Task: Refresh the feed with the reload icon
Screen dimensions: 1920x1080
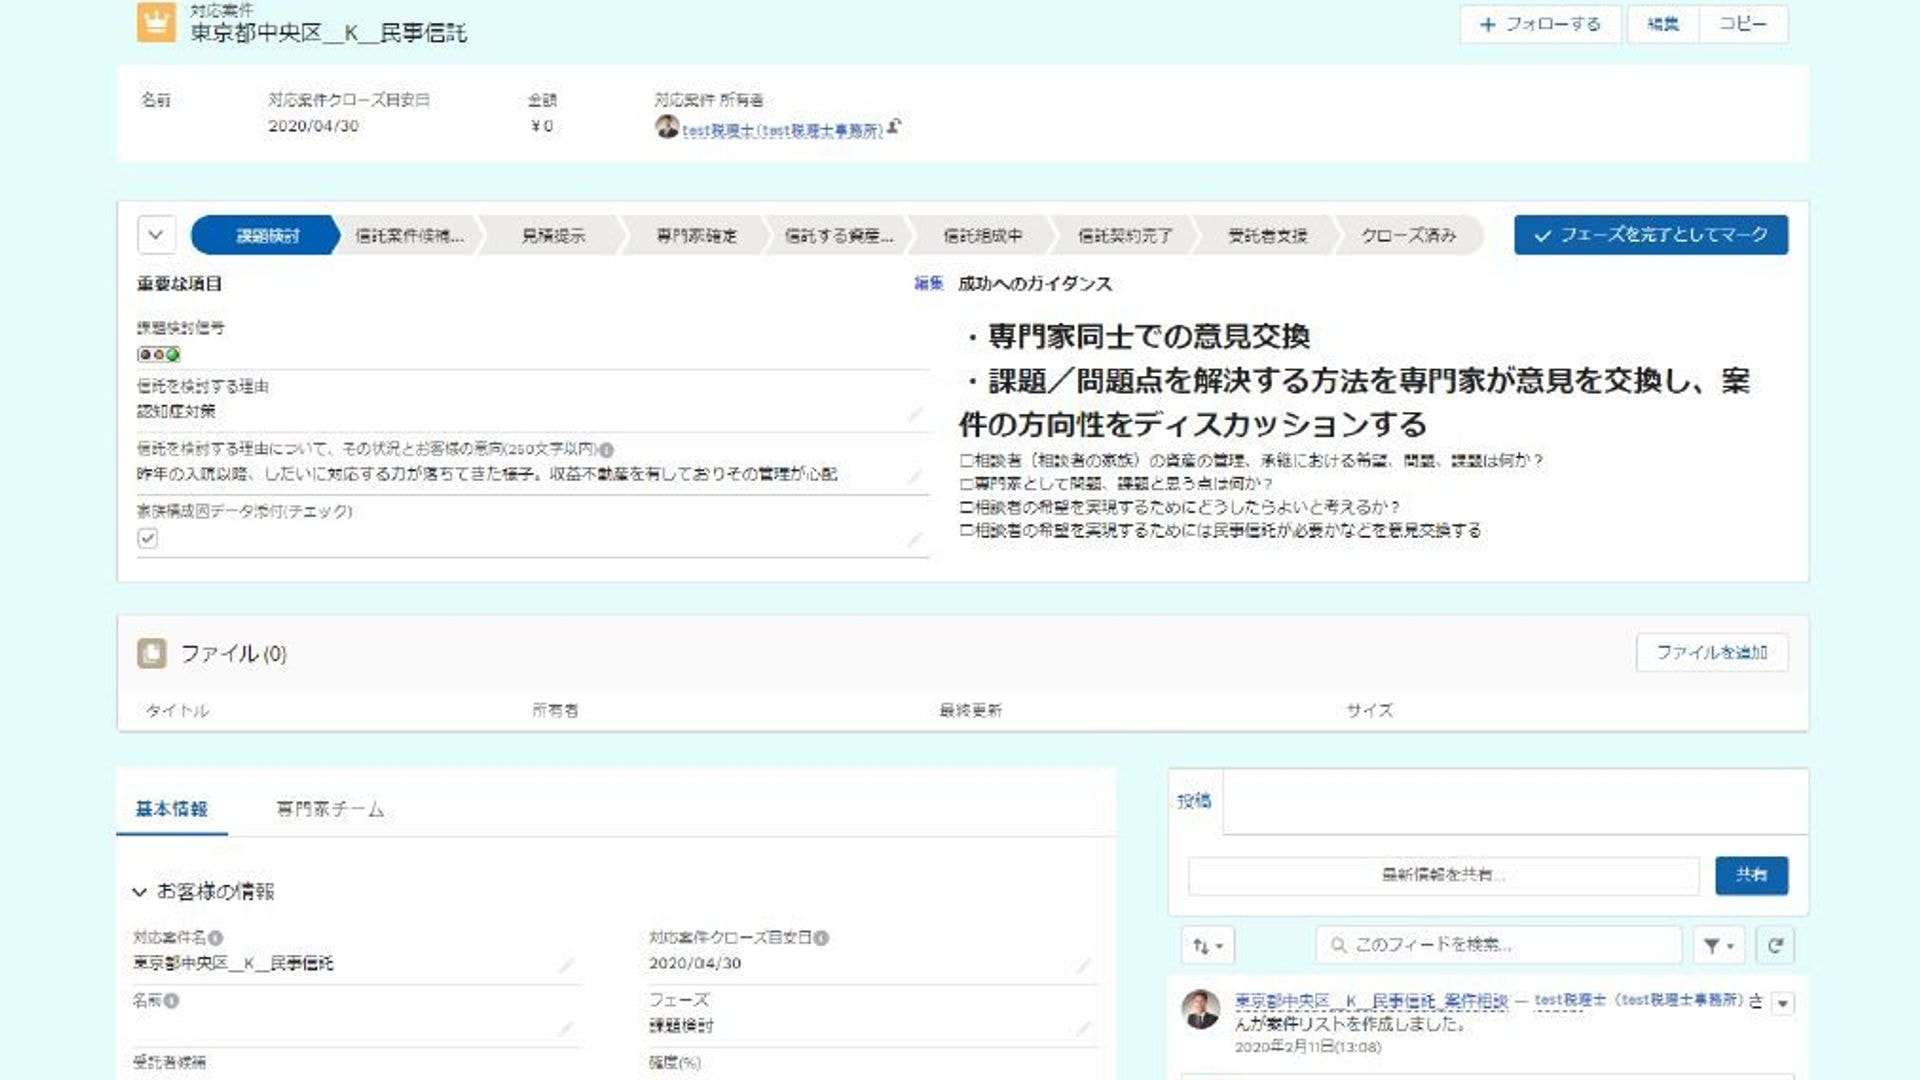Action: tap(1775, 945)
